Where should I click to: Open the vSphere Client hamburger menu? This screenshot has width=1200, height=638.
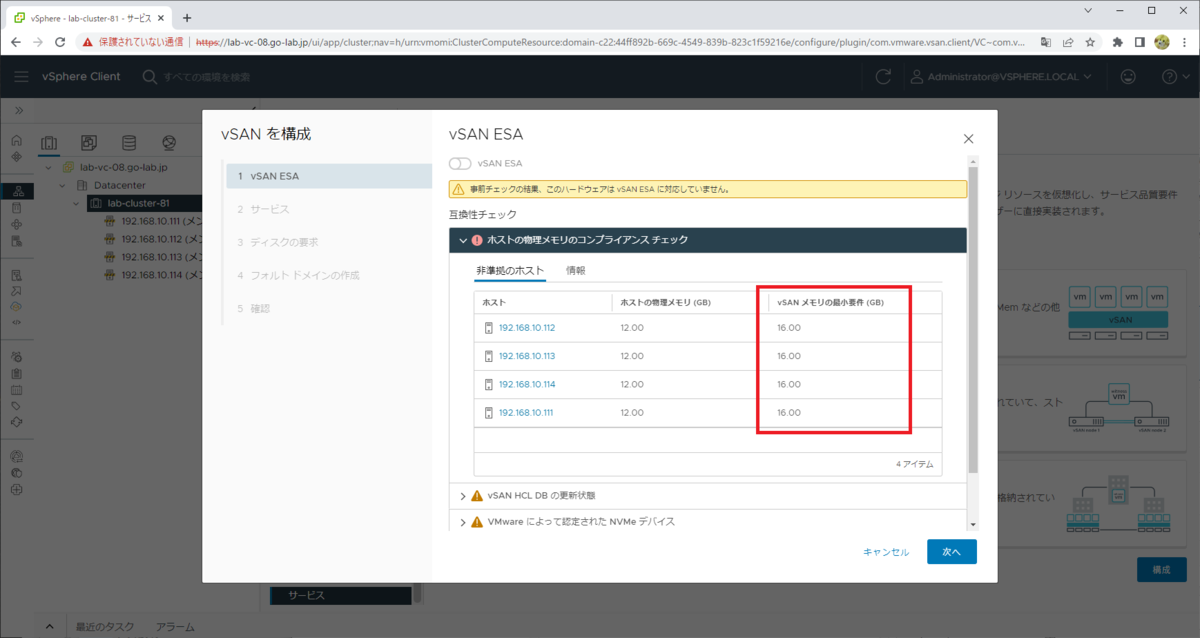pos(21,77)
